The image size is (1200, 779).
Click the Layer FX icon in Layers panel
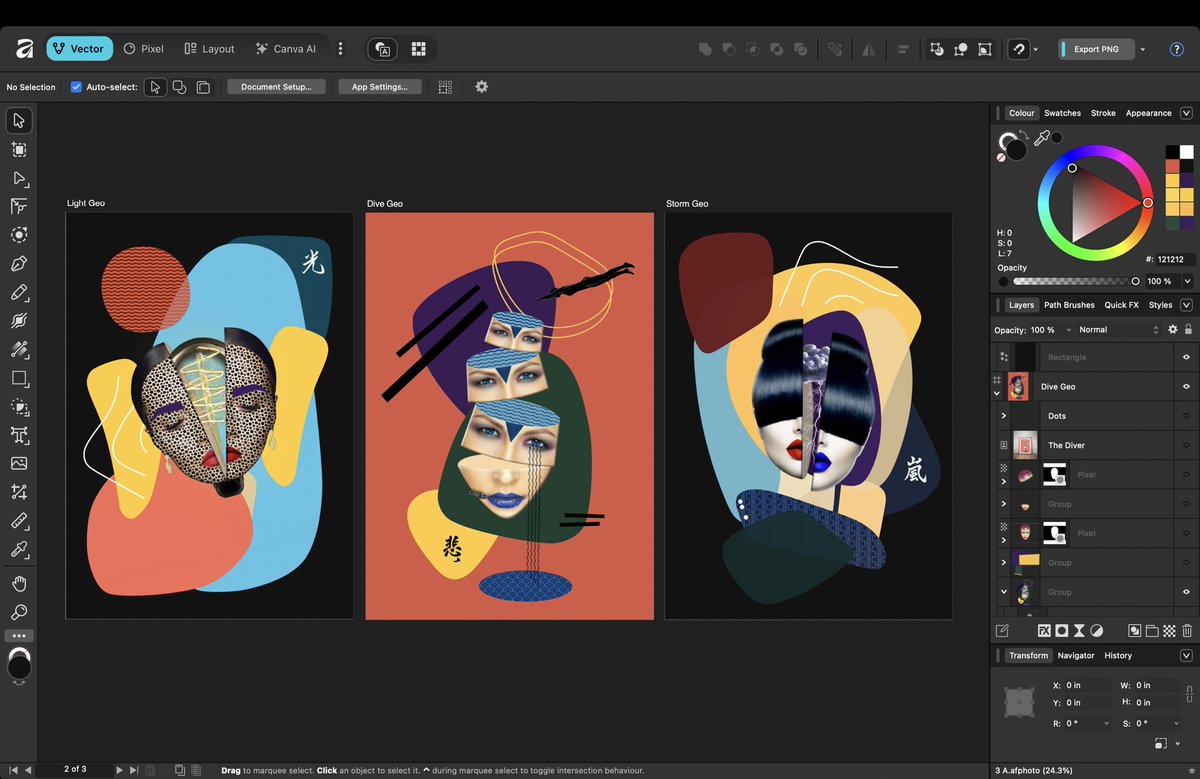tap(1044, 631)
